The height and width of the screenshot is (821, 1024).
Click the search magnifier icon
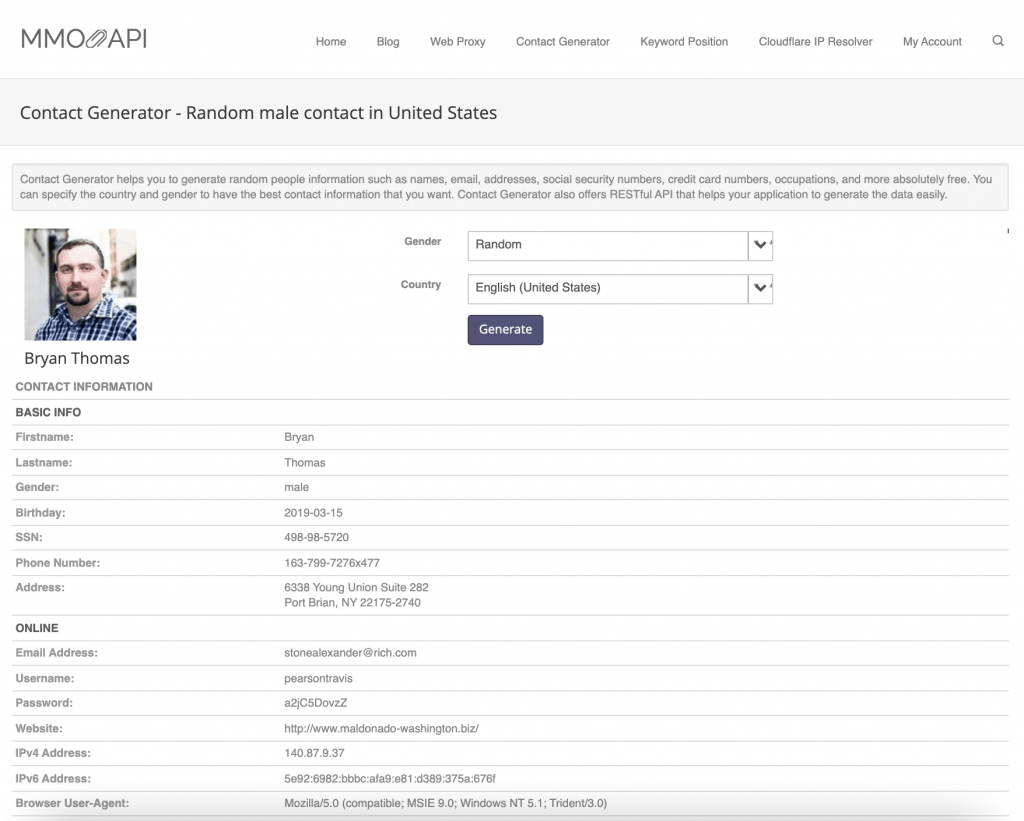[x=998, y=41]
